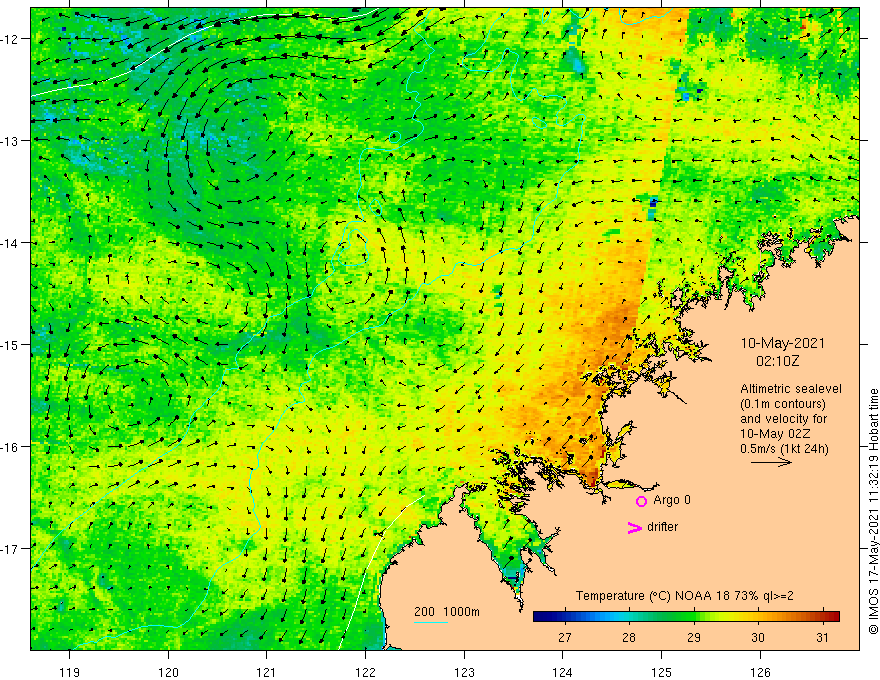Click the '(0.1m contours)' caption line
Screen dimensions: 880x680
point(783,404)
